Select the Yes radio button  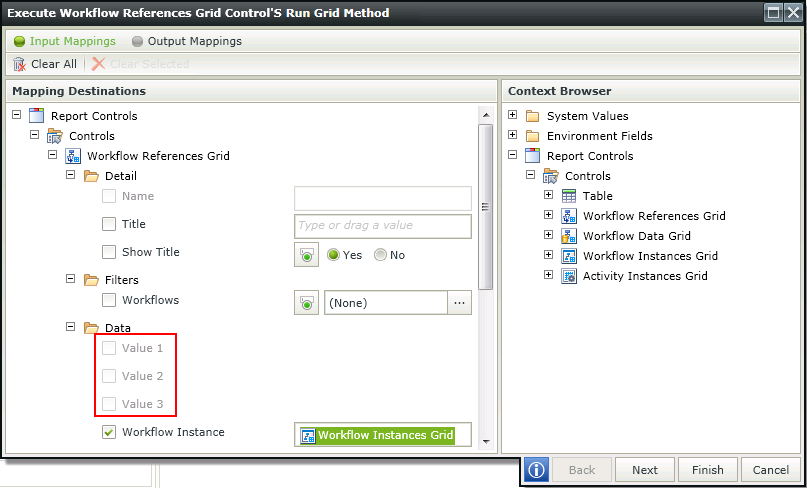point(334,255)
